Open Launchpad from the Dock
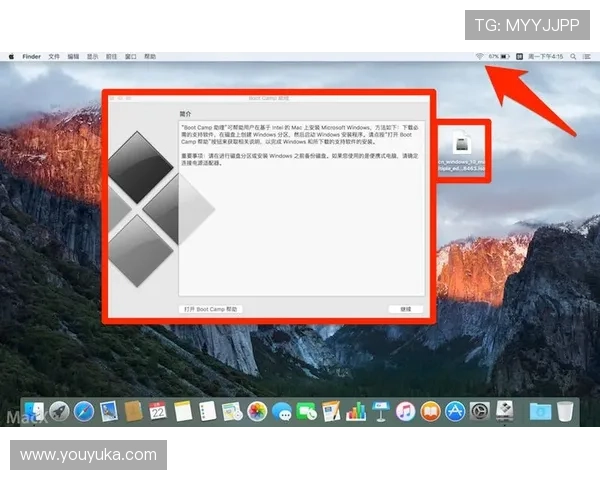The height and width of the screenshot is (480, 600). click(x=60, y=411)
